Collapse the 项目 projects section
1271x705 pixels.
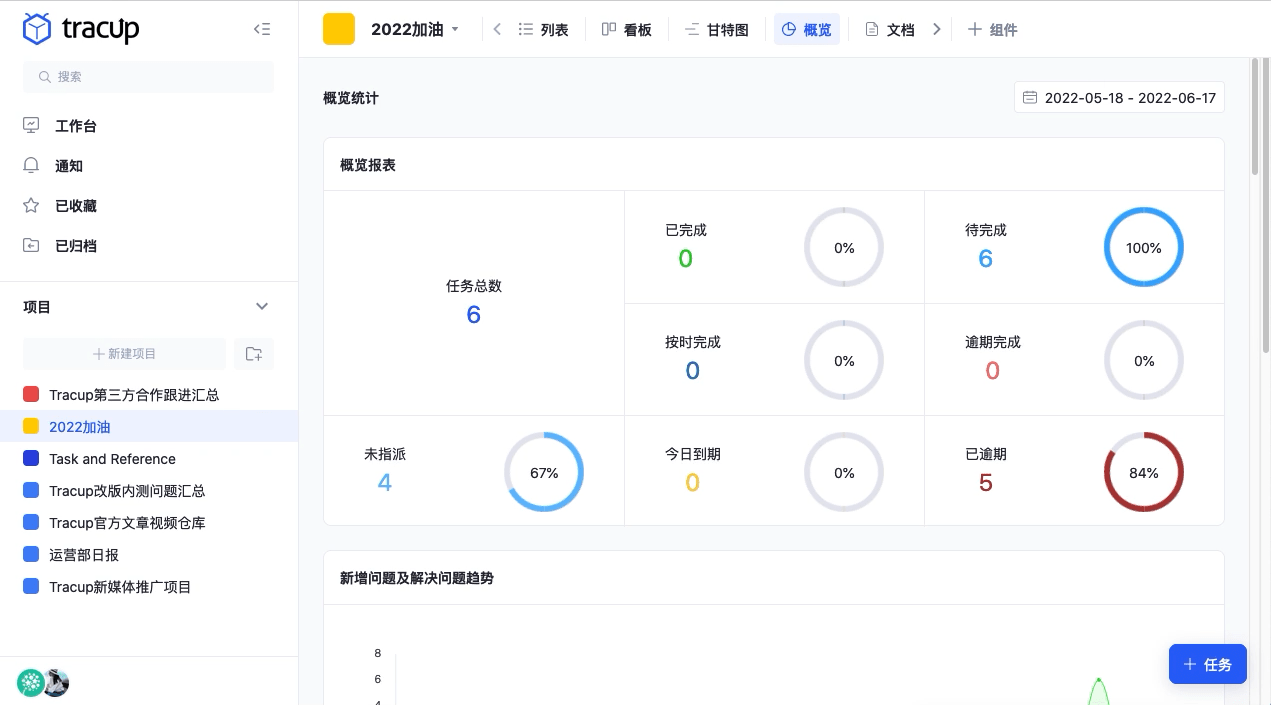pos(262,306)
